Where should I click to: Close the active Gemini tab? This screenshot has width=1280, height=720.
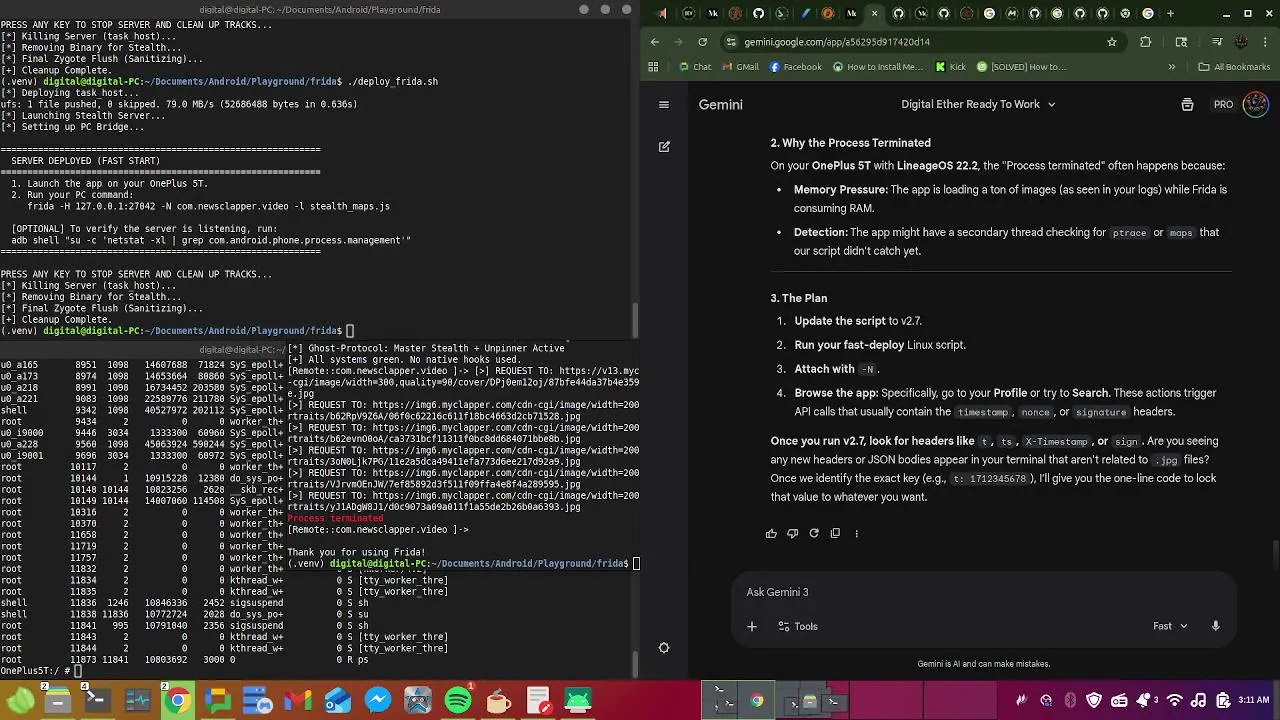pyautogui.click(x=875, y=14)
